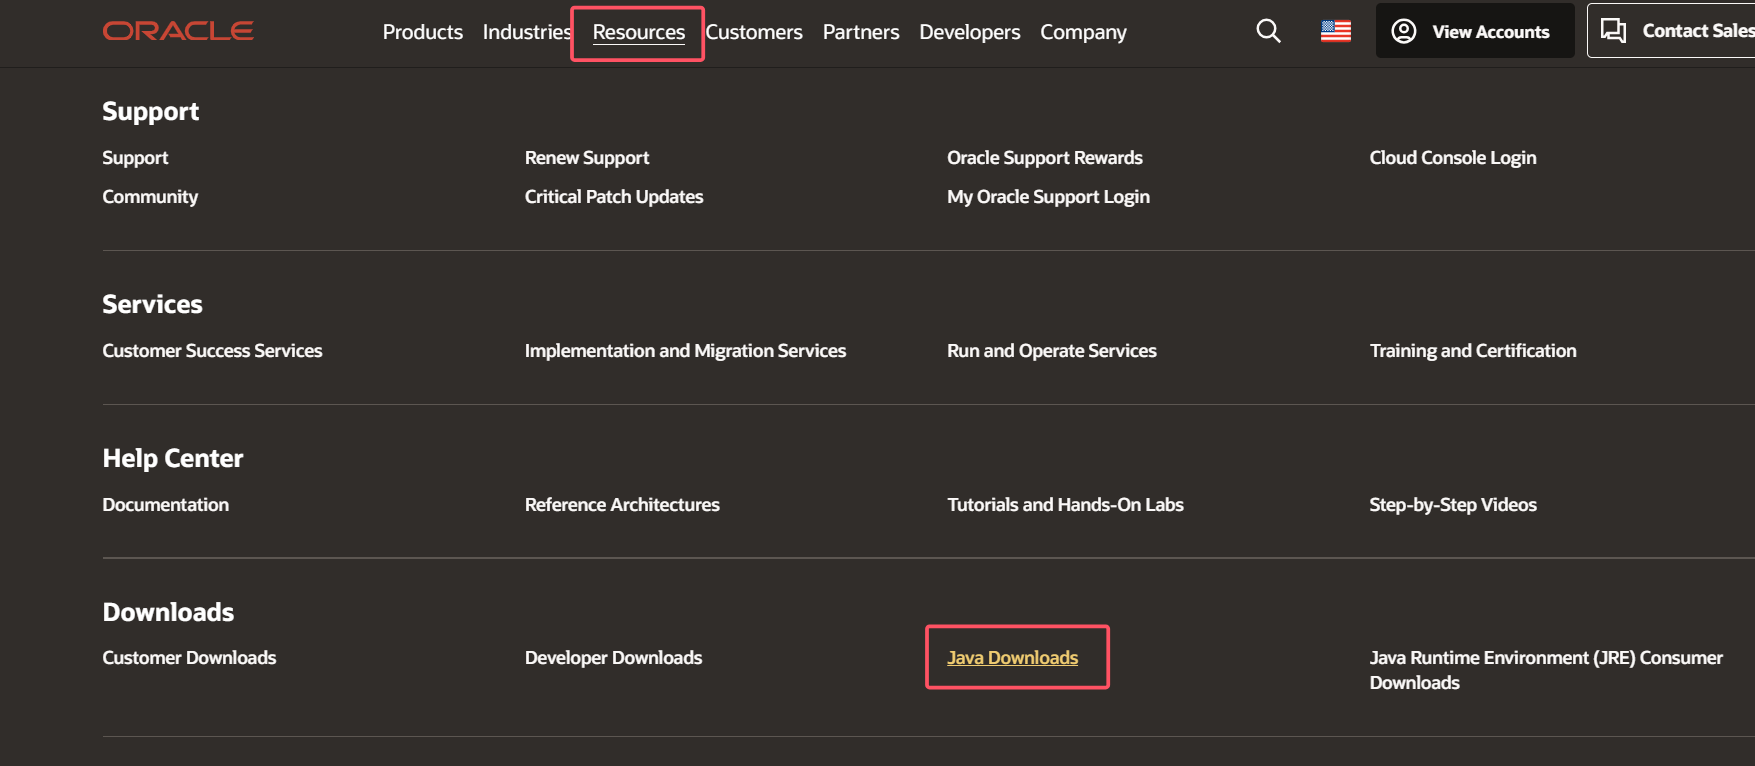Click Step-by-Step Videos link
The image size is (1755, 766).
coord(1453,505)
